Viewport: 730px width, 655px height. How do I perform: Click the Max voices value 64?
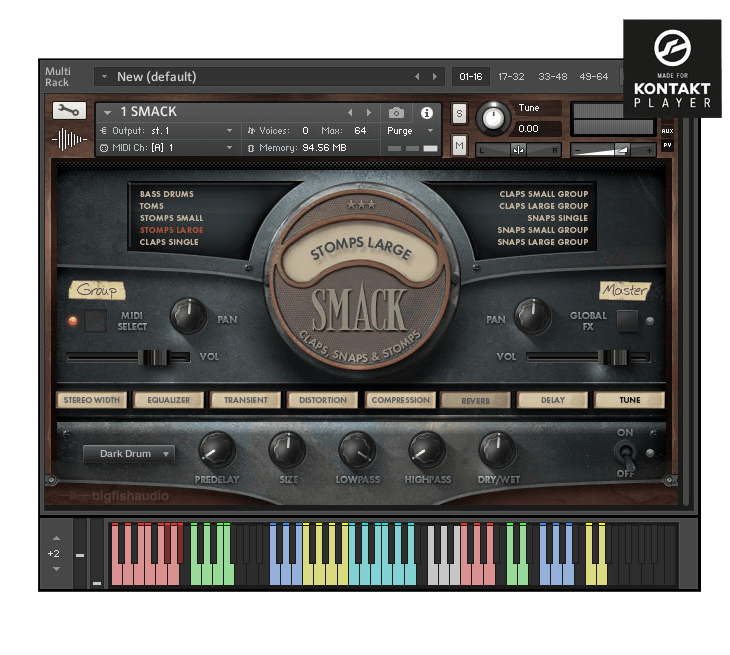click(360, 131)
